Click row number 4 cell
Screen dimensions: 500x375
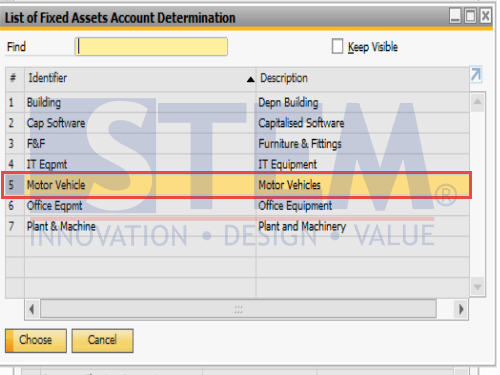(15, 164)
